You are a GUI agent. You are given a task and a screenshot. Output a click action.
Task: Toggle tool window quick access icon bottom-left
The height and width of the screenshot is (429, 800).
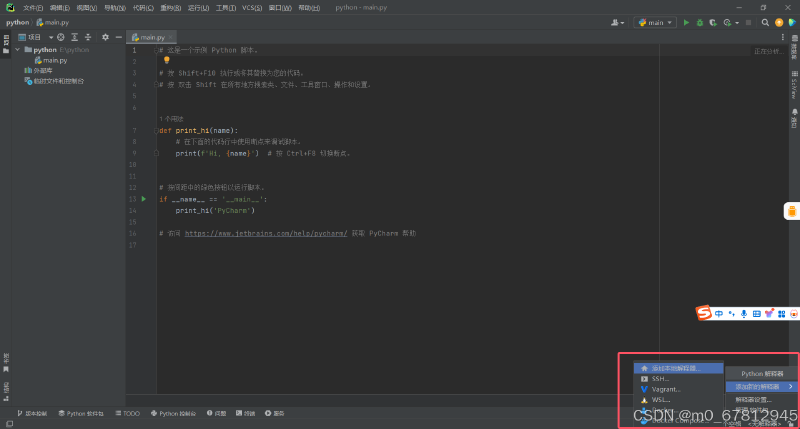point(10,424)
